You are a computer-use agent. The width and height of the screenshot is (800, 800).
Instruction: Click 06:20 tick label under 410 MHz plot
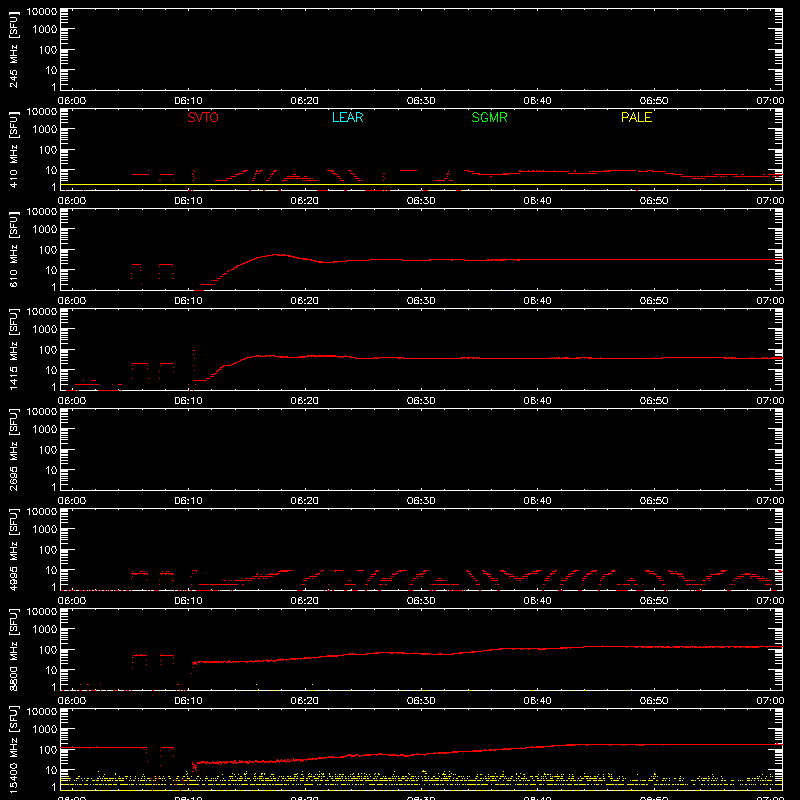click(x=305, y=201)
